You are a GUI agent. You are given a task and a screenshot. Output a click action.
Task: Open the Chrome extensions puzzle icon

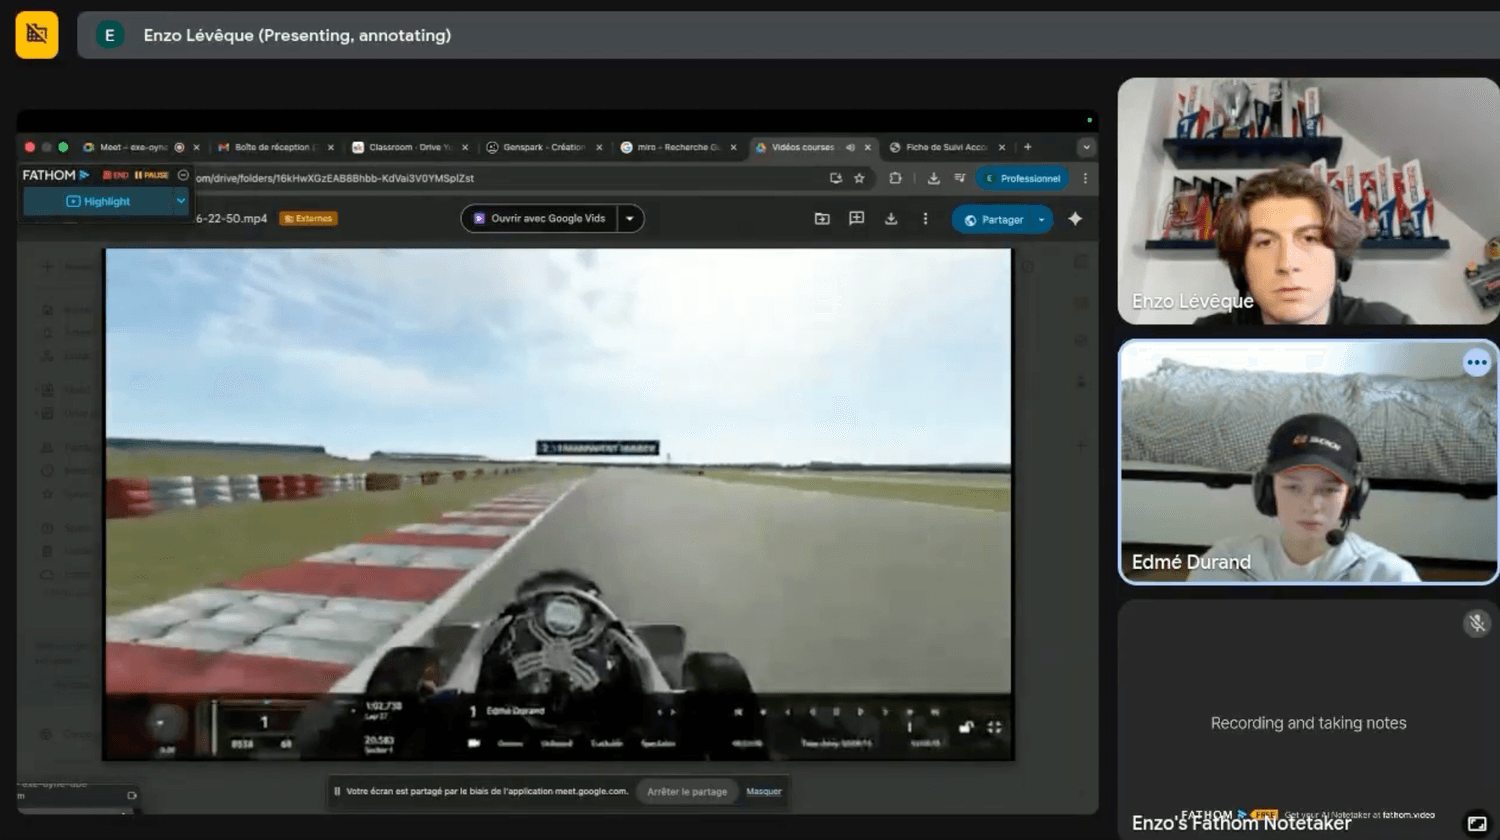coord(895,178)
